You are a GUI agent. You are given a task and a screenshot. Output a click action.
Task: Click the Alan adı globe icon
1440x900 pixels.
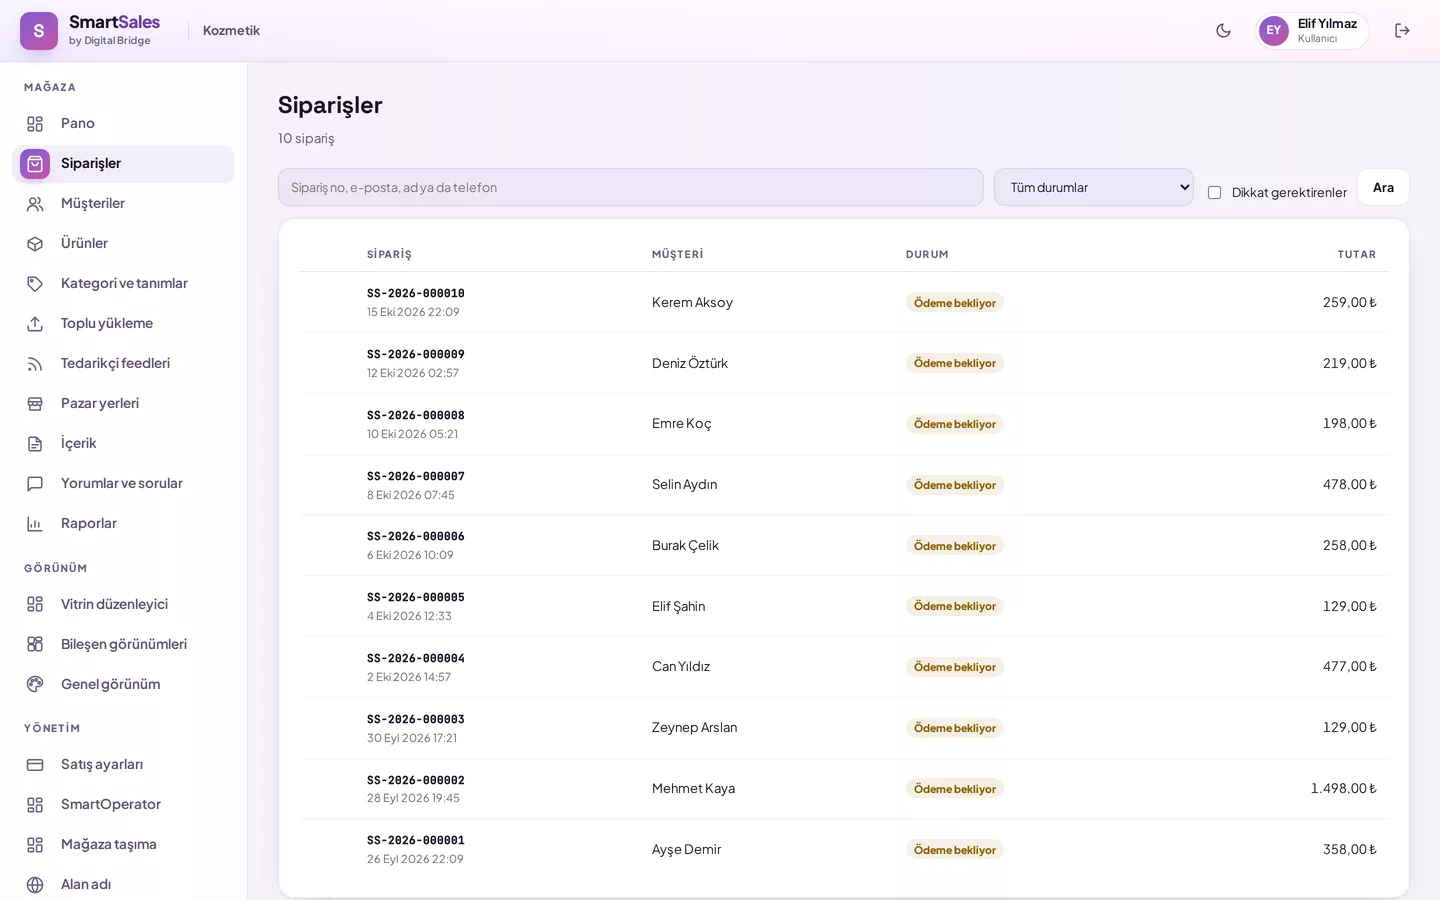pos(35,885)
